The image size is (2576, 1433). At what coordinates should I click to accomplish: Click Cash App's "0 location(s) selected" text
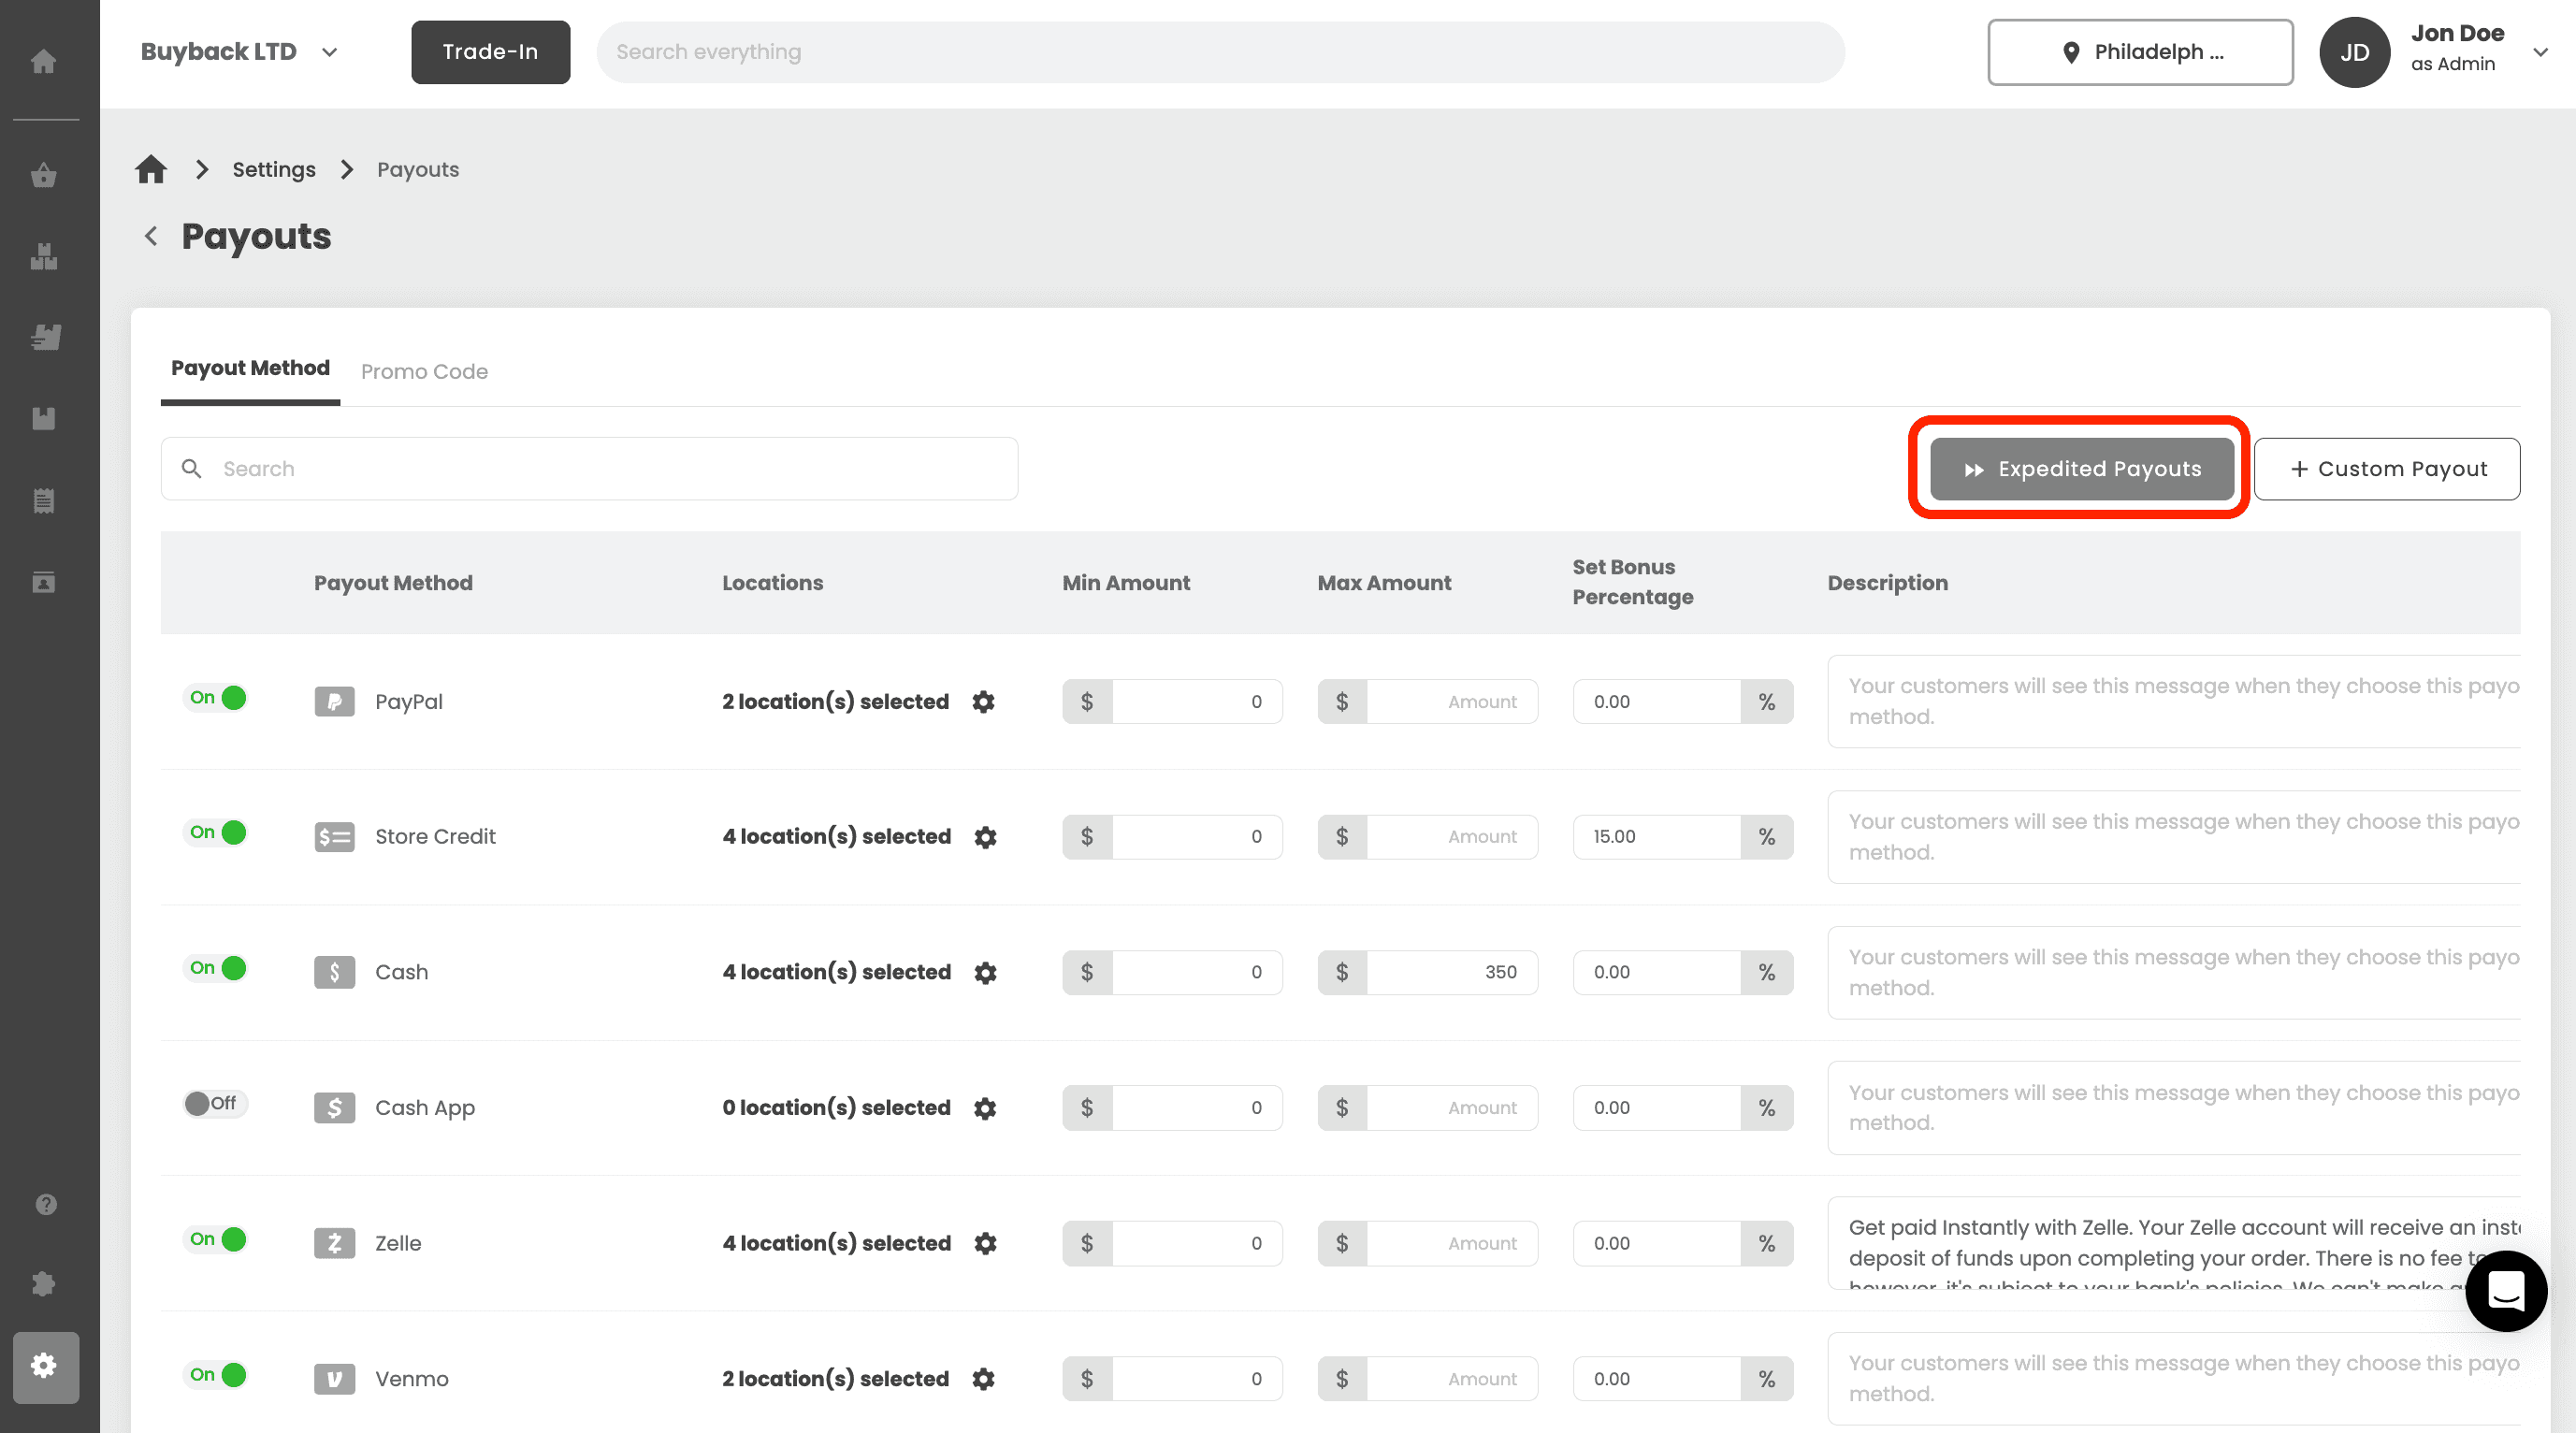point(836,1108)
